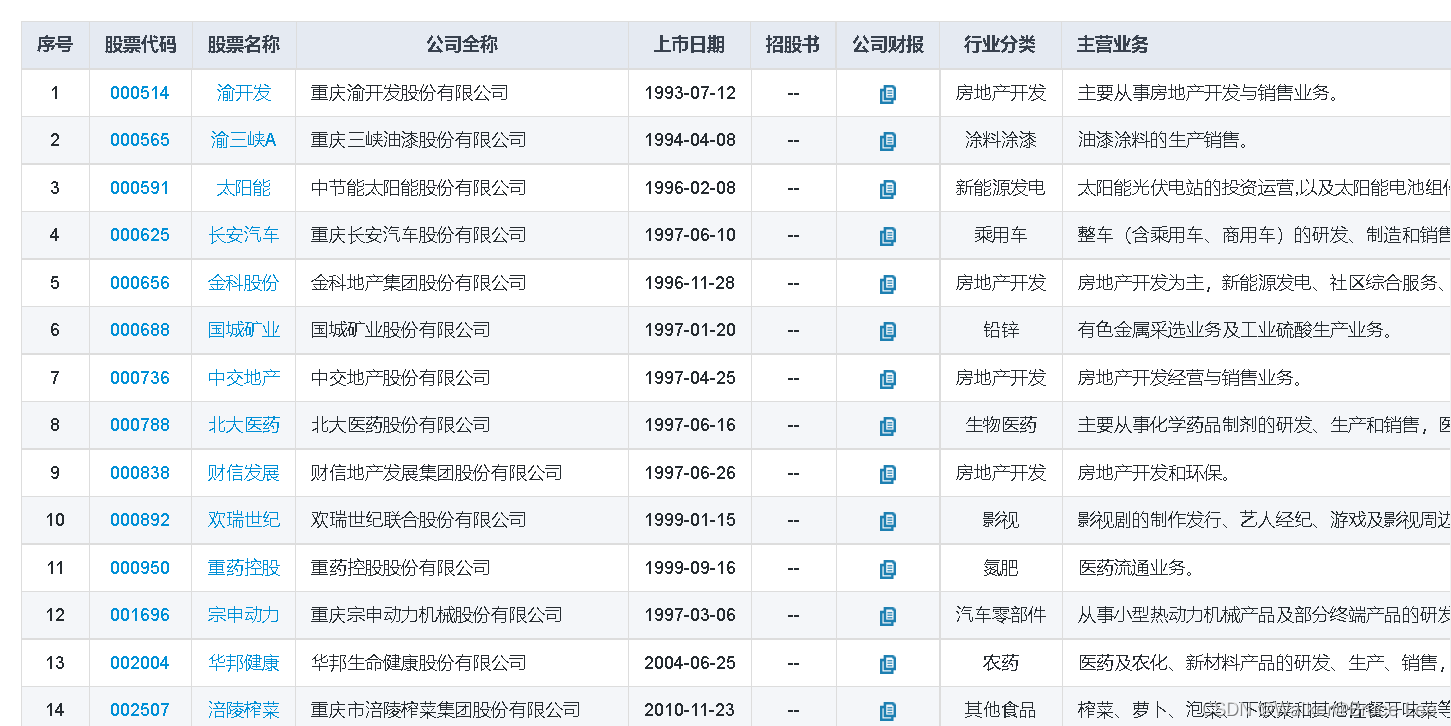Open stock code link 002004

pos(140,663)
